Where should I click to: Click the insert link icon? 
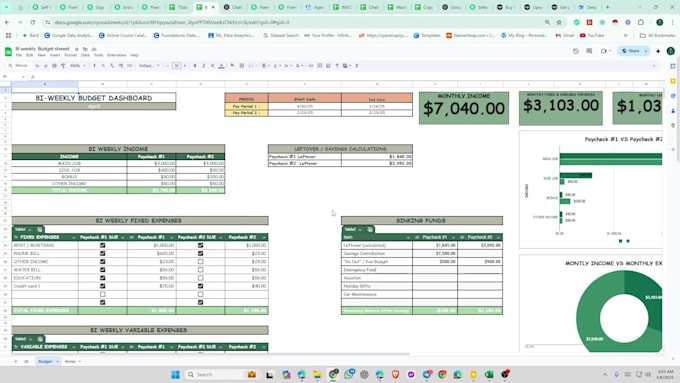[x=311, y=66]
